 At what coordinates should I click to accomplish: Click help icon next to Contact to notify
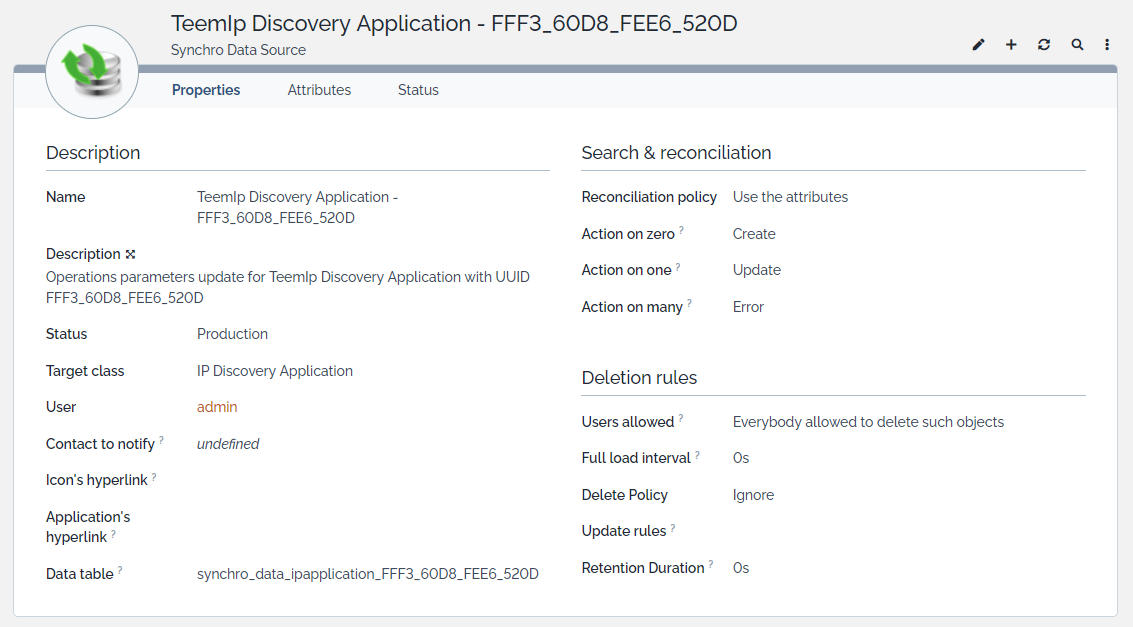(x=161, y=440)
